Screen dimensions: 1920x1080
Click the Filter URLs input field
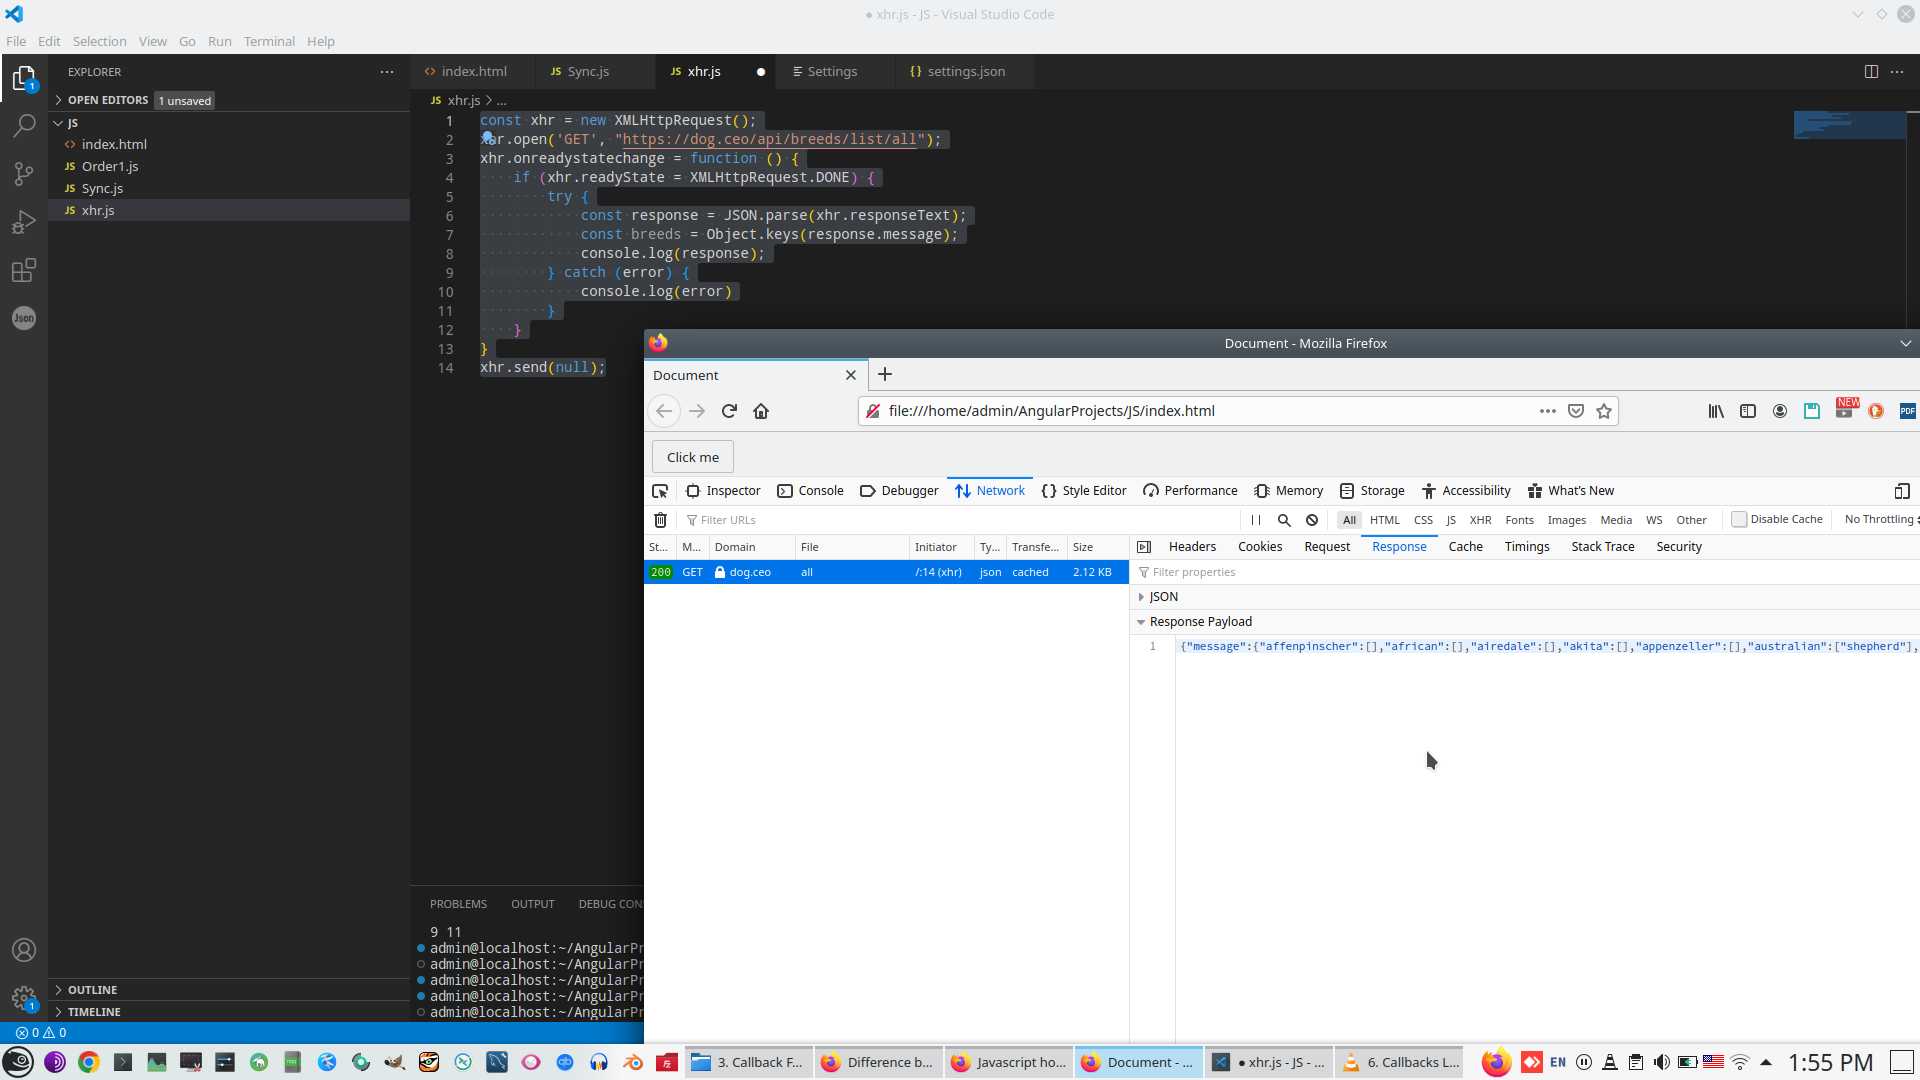click(x=960, y=520)
